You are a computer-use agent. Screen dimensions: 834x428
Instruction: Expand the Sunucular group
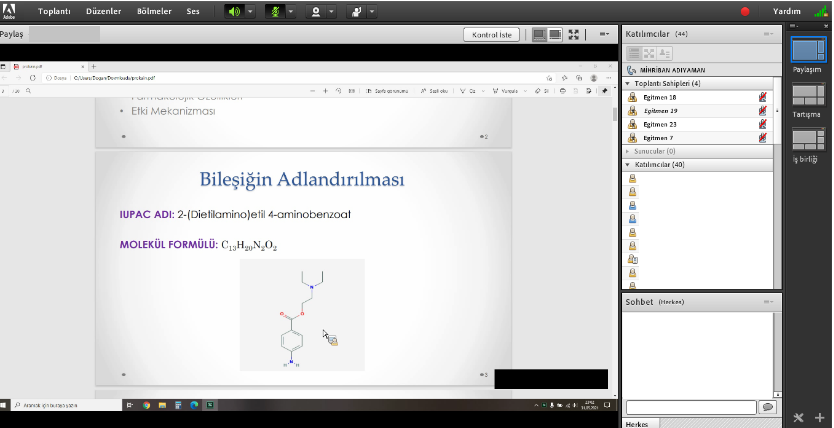tap(627, 151)
